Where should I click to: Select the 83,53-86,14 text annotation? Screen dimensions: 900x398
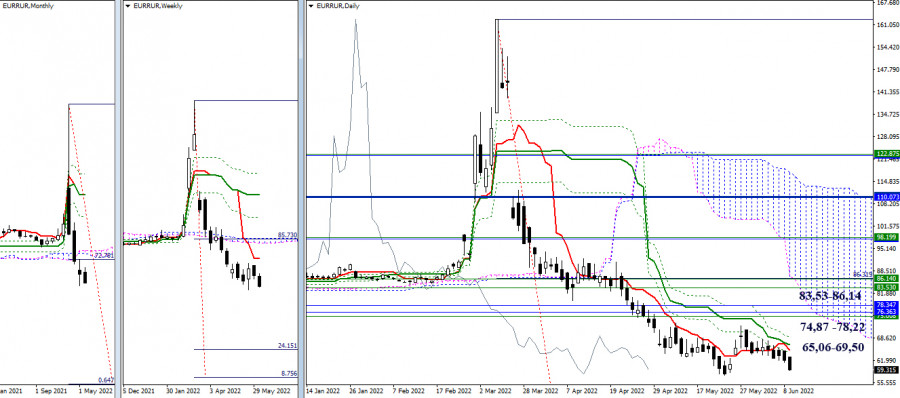tap(829, 296)
